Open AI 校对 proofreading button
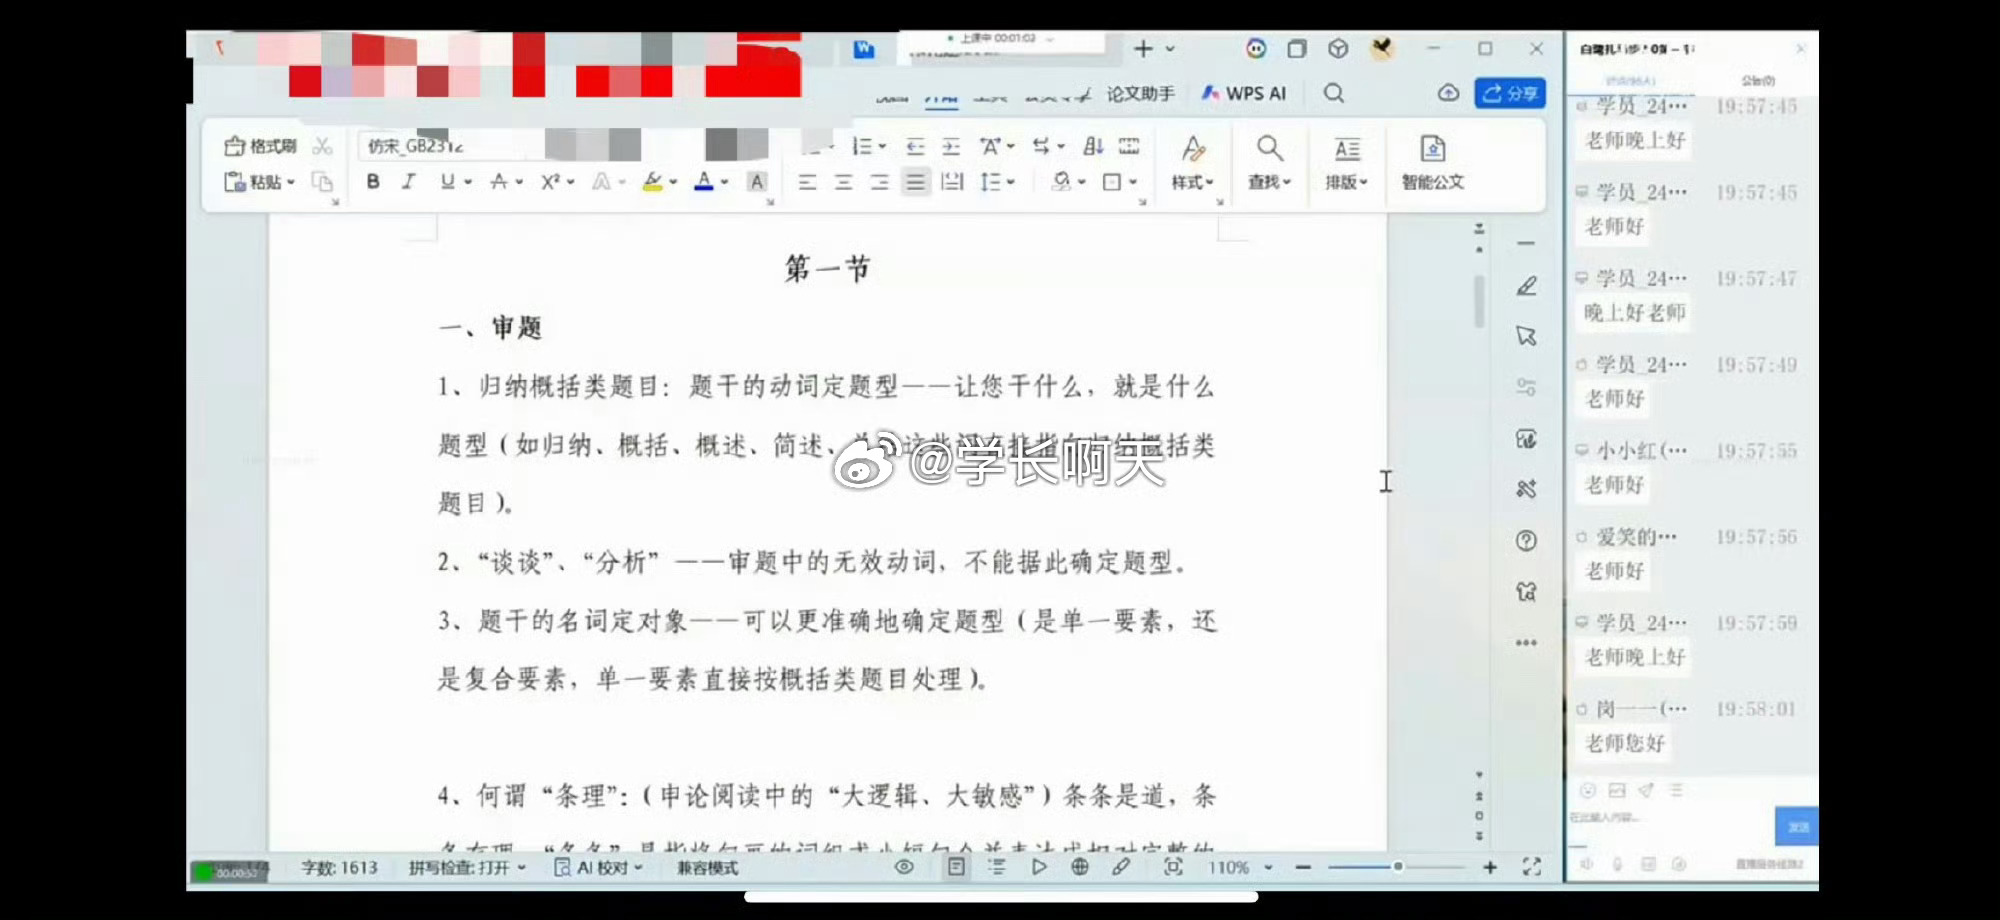 click(x=598, y=867)
